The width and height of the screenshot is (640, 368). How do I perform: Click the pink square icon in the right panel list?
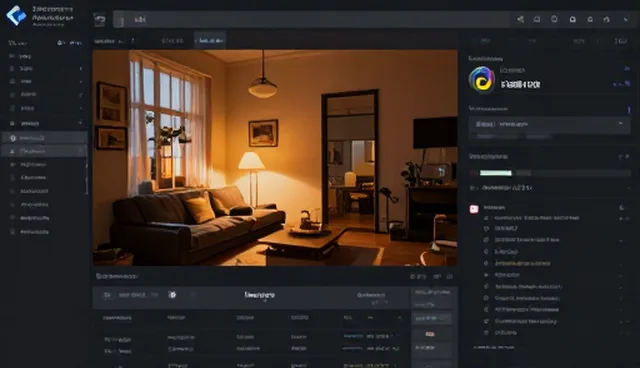474,209
